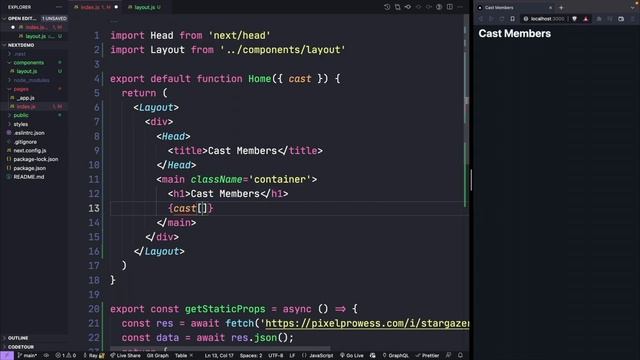Image resolution: width=640 pixels, height=360 pixels.
Task: Change encoding via UTF-8 indicator
Action: 276,356
